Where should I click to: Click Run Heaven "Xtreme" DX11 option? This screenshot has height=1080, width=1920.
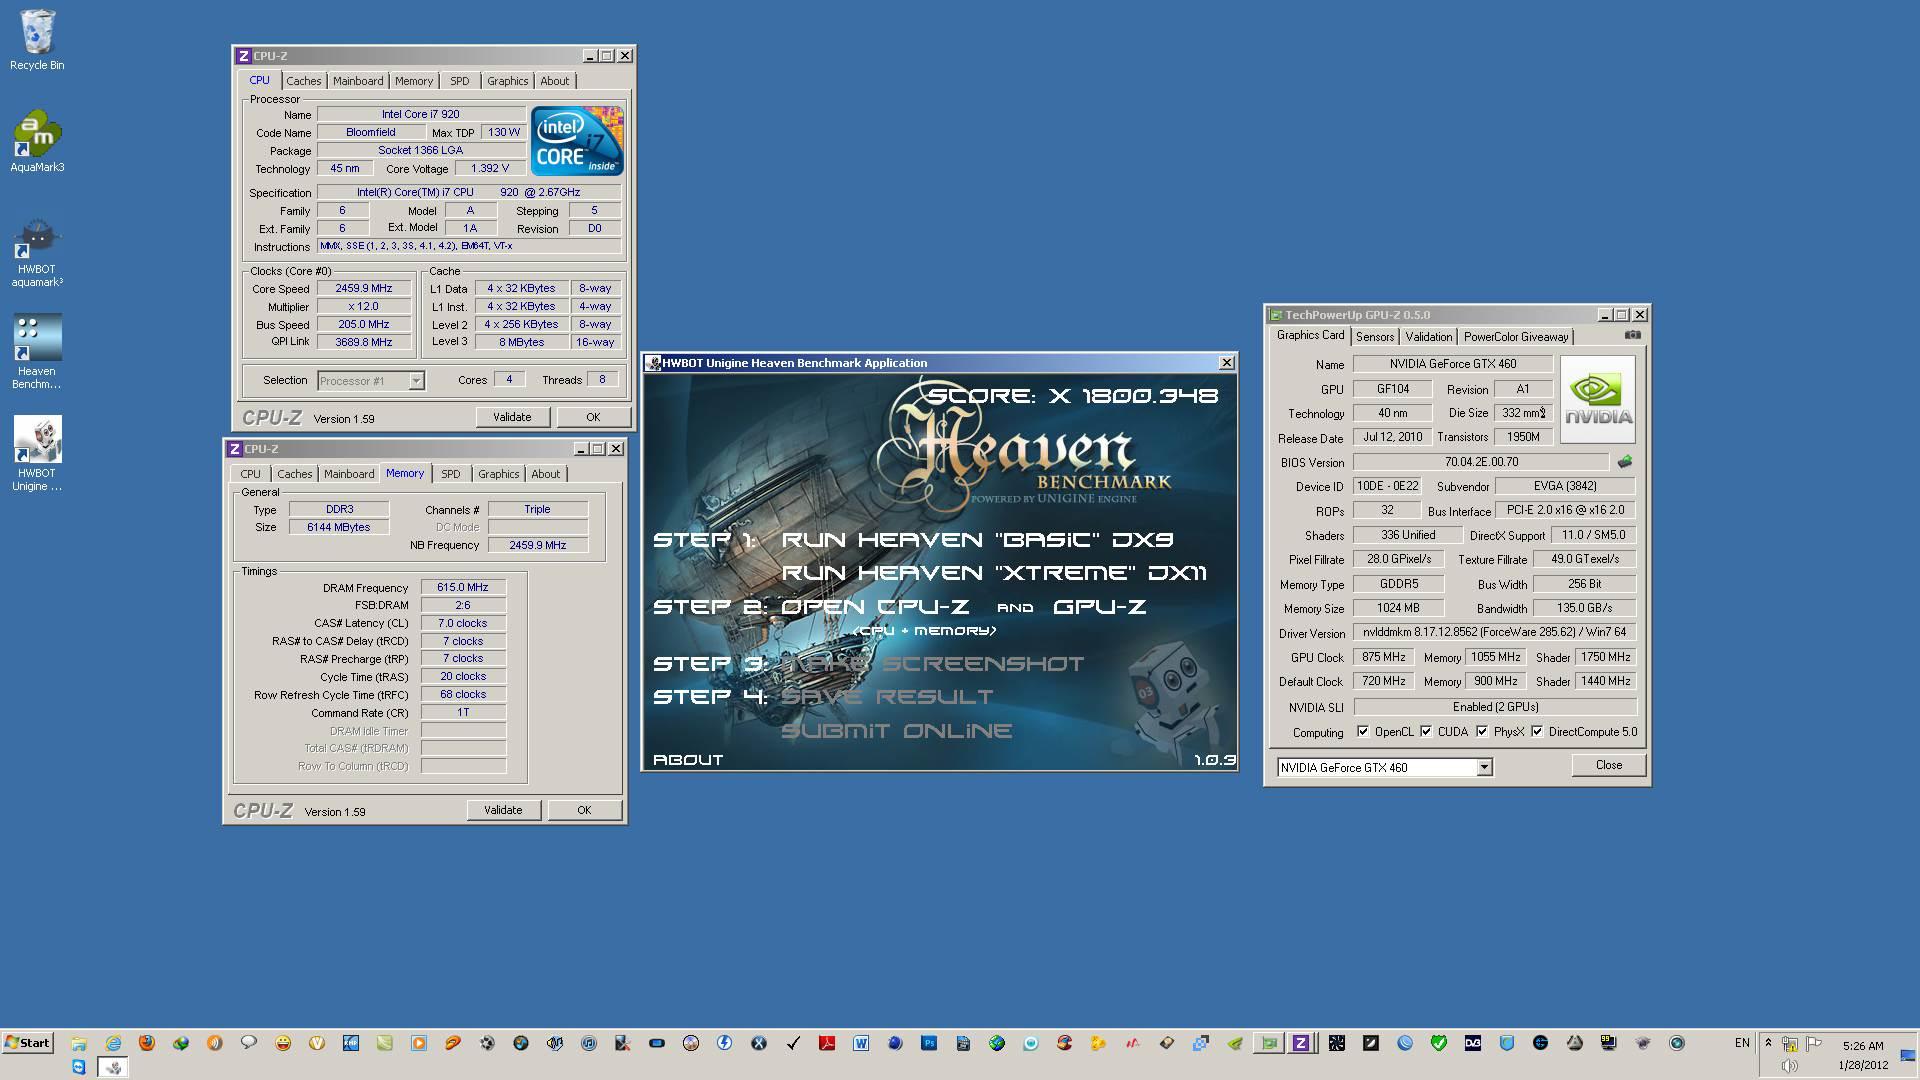pos(994,573)
